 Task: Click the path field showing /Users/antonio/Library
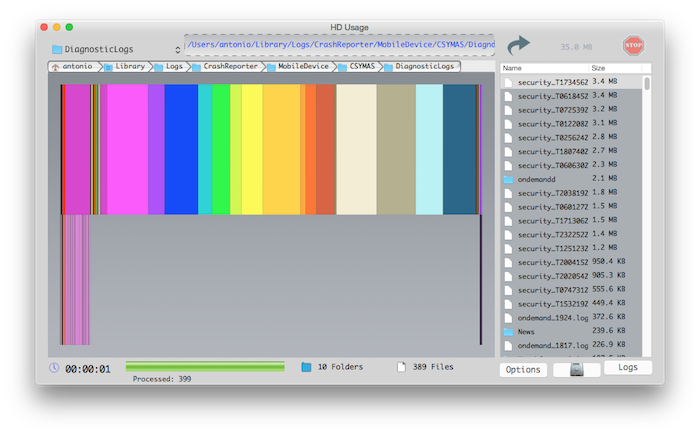click(x=340, y=45)
